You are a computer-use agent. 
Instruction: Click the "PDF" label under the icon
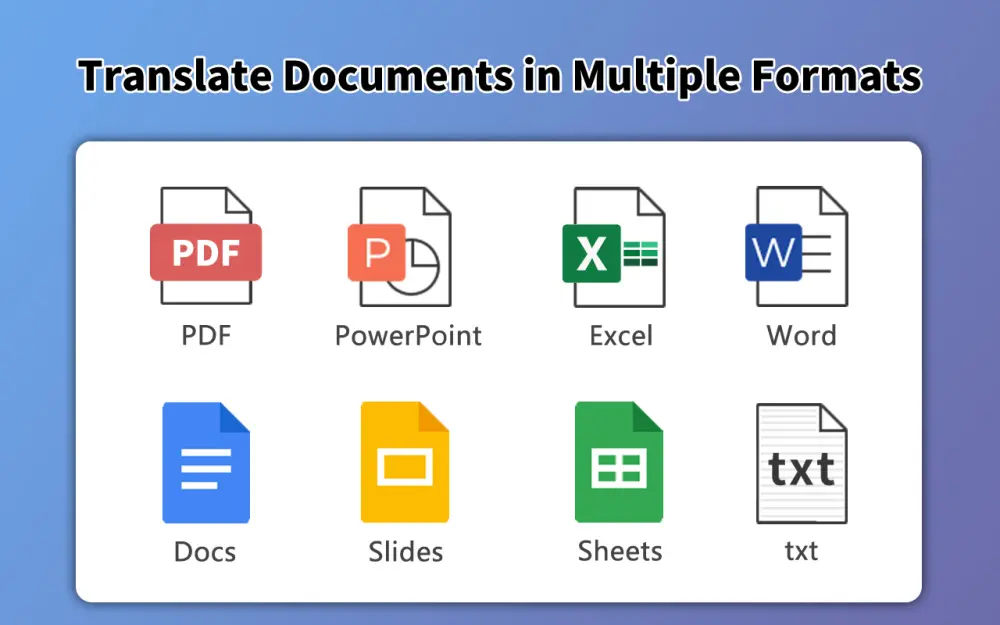(206, 335)
